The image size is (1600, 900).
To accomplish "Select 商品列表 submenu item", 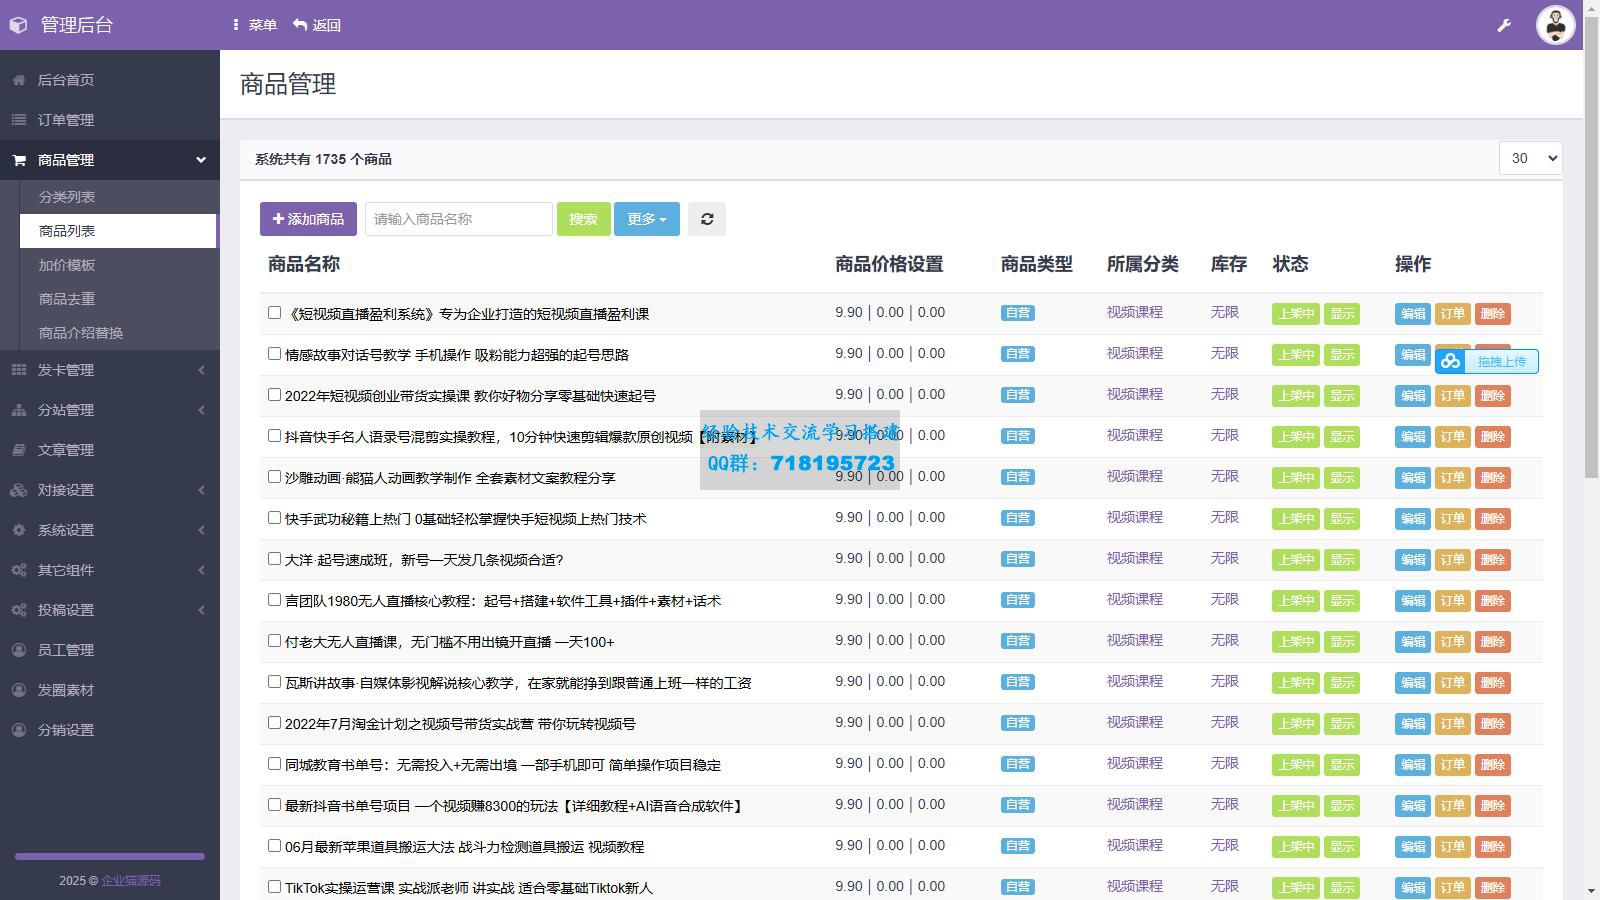I will [x=118, y=231].
